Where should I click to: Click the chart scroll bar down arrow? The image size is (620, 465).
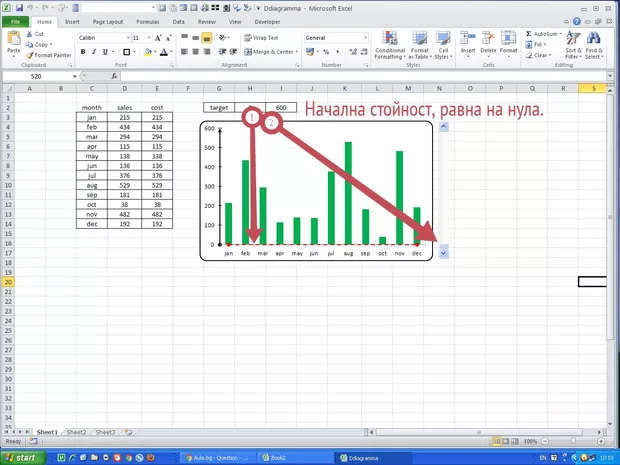(444, 253)
